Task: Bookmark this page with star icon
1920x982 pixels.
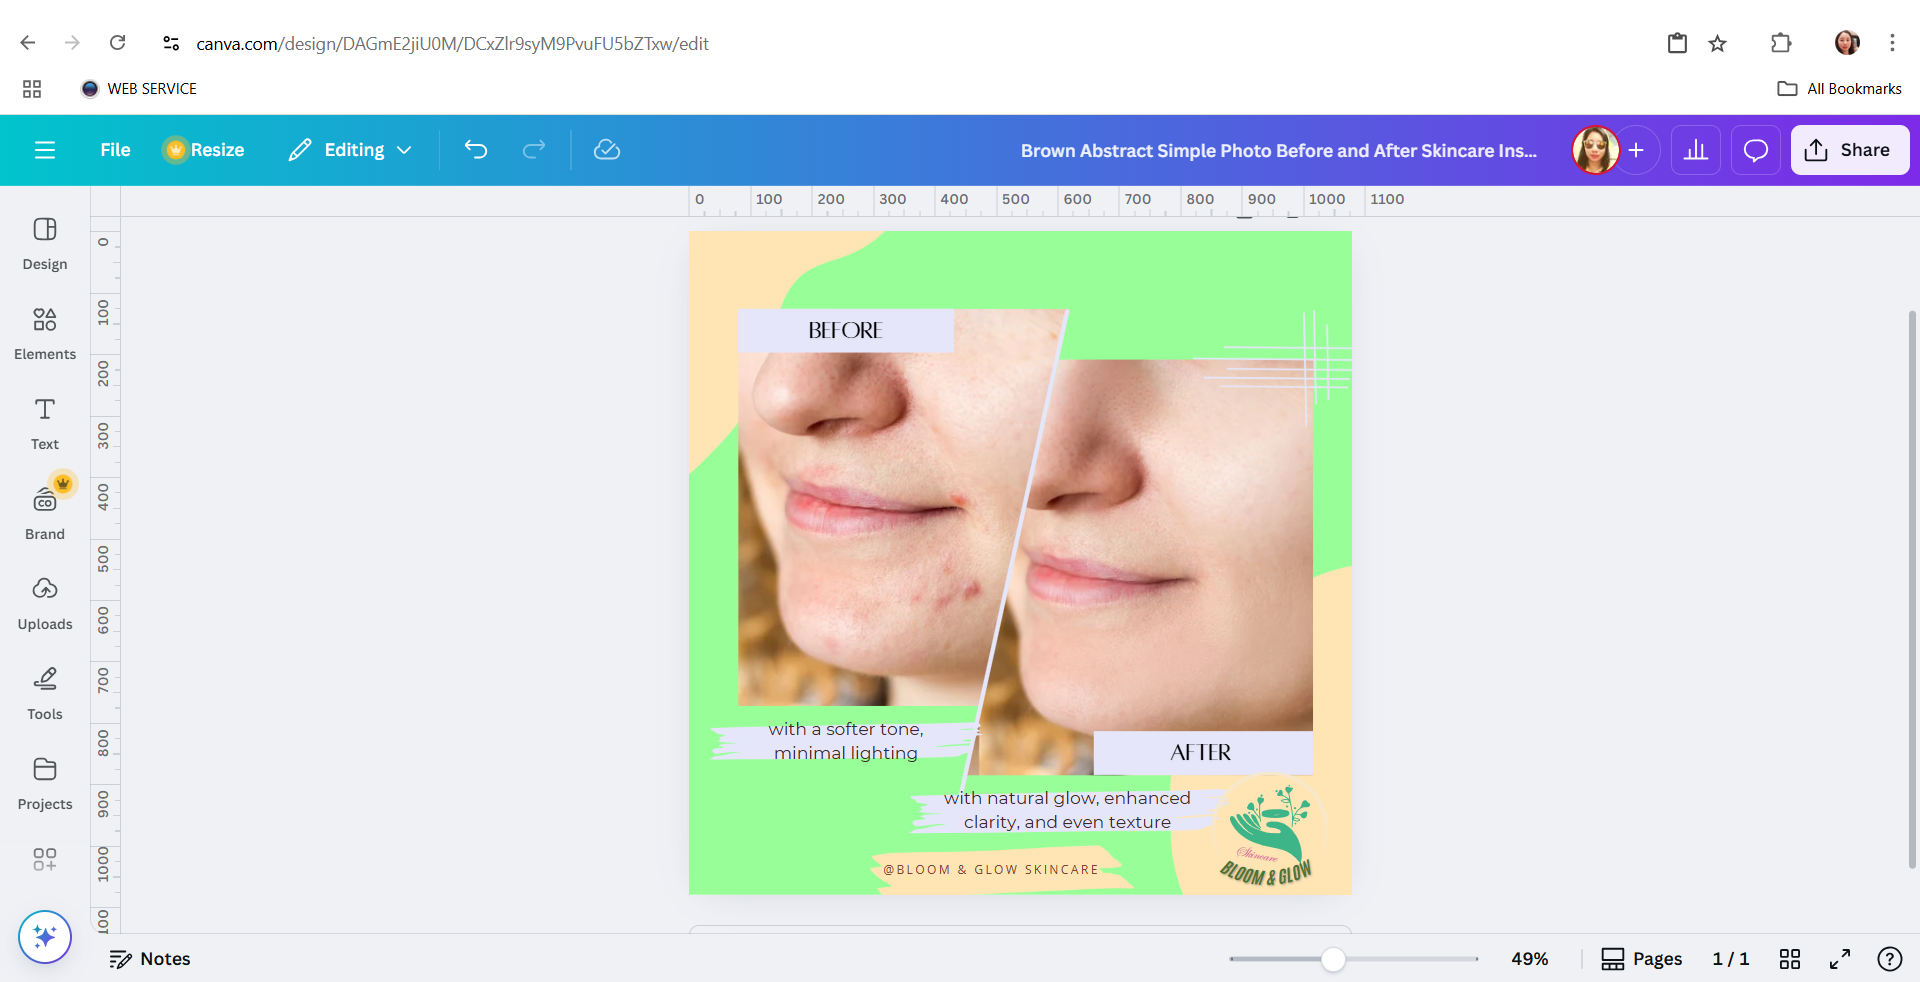Action: [x=1718, y=43]
